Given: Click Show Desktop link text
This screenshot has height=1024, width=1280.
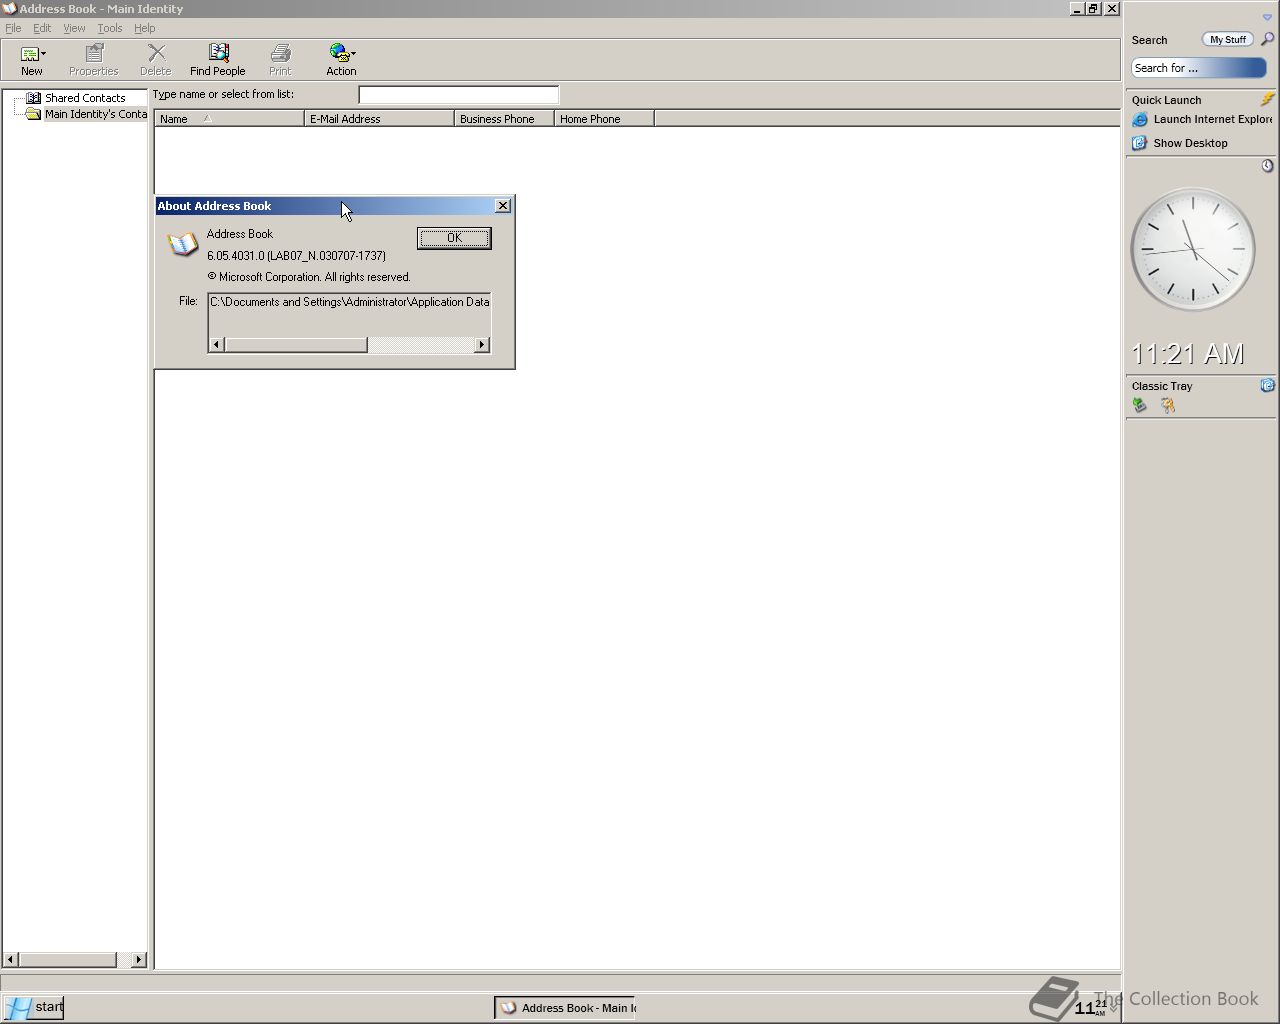Looking at the screenshot, I should [x=1190, y=143].
